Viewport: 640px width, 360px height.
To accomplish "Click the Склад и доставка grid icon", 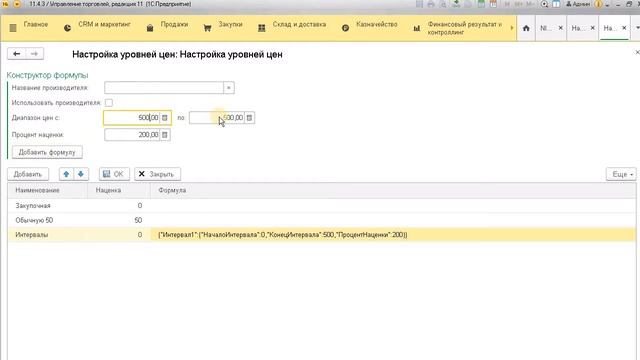I will tap(262, 28).
